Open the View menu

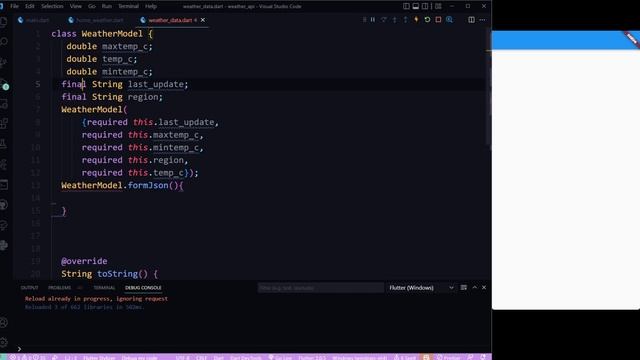[76, 6]
